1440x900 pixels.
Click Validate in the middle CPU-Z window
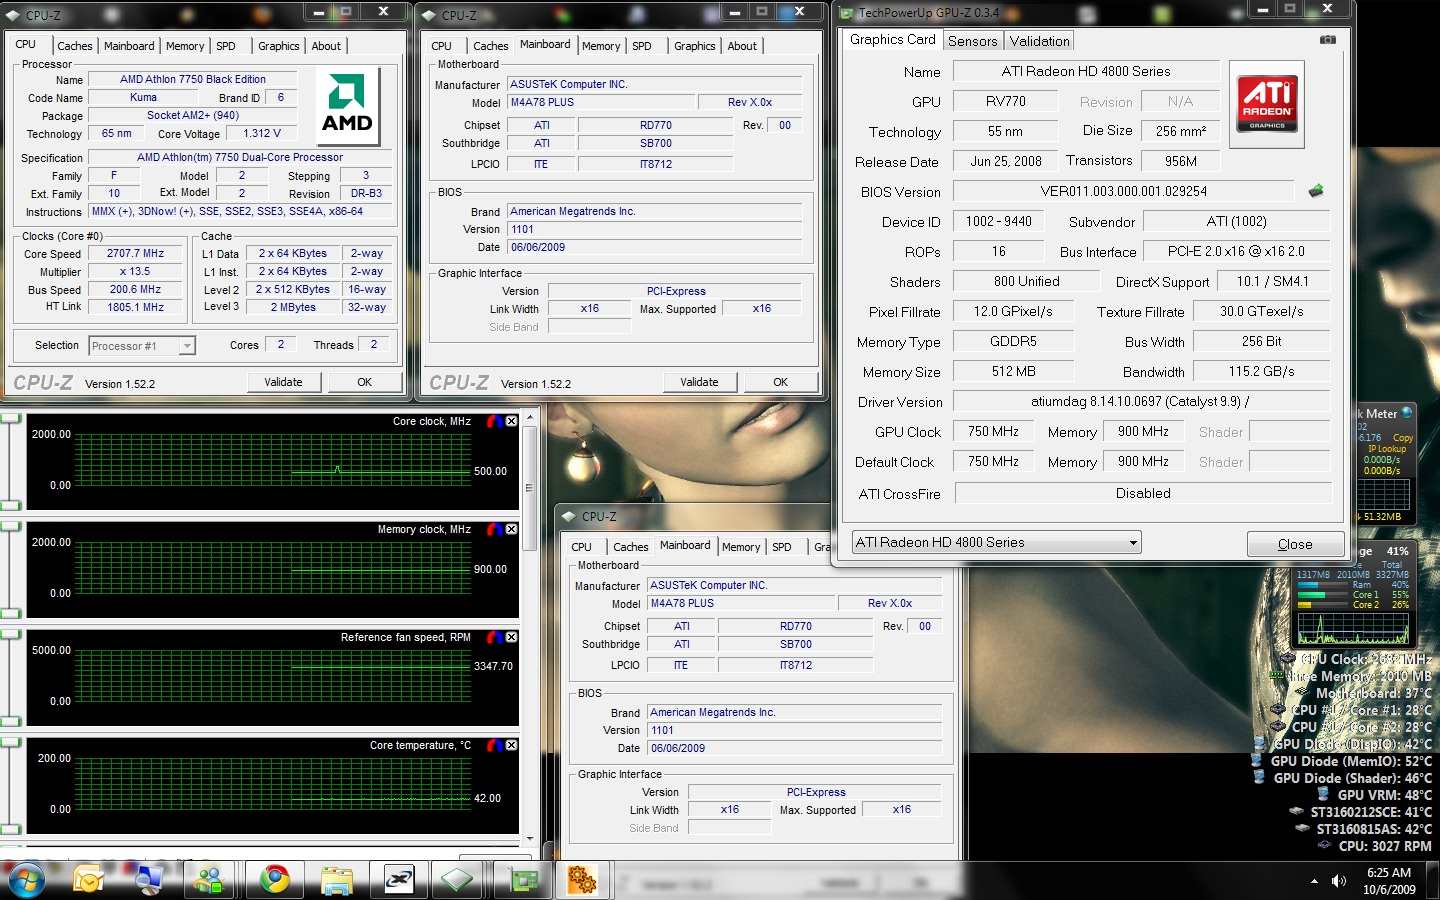(699, 382)
